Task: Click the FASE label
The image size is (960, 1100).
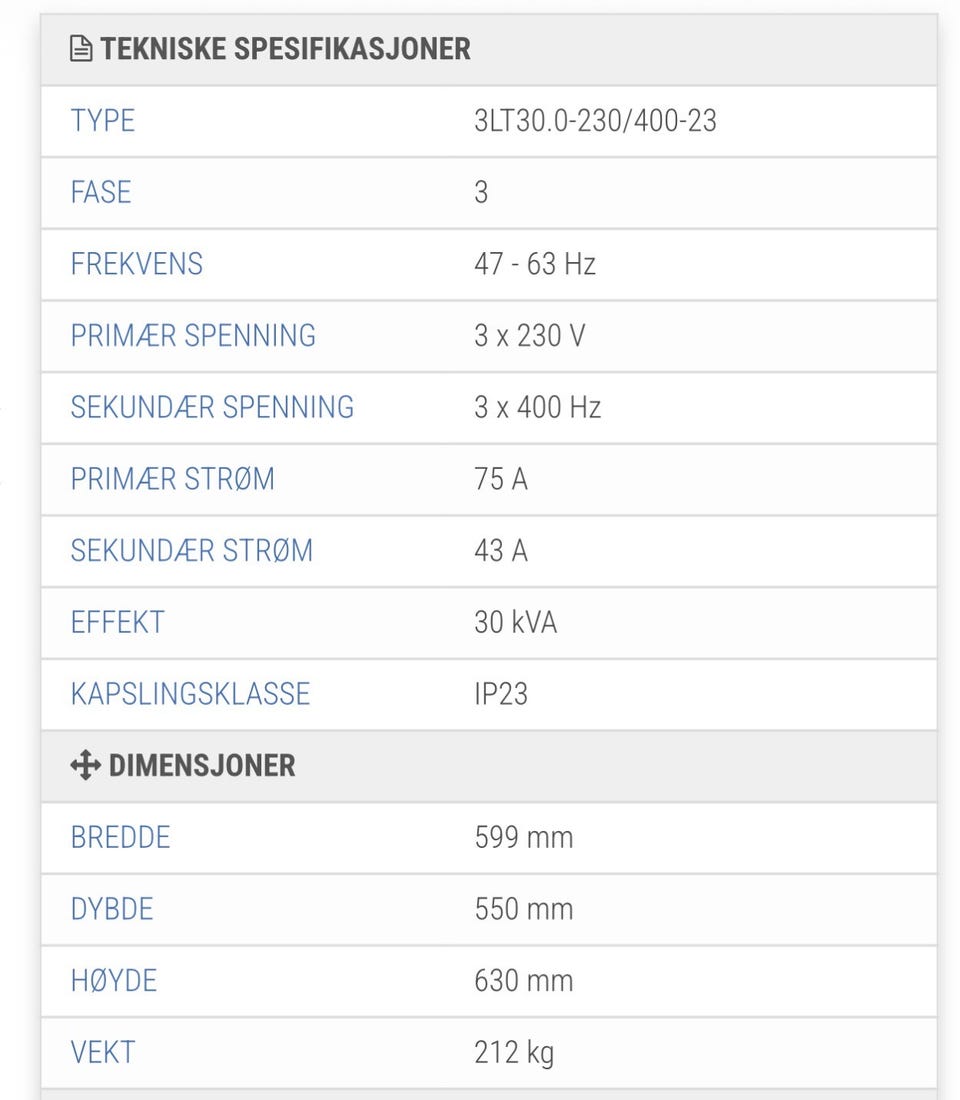Action: pos(101,192)
